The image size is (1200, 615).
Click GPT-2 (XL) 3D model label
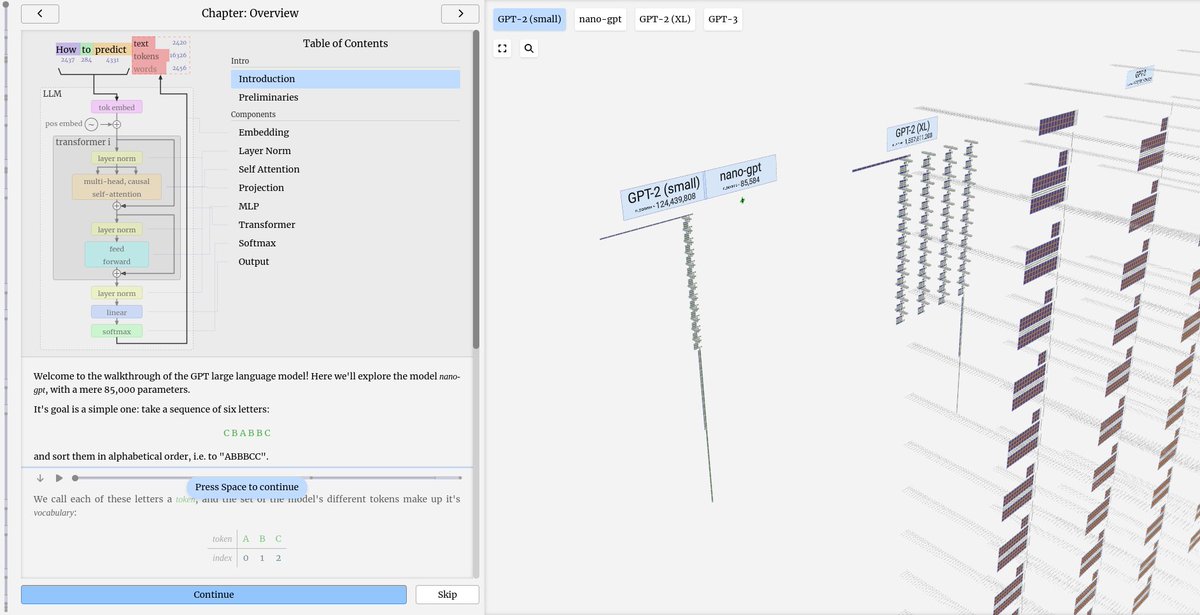pos(913,133)
